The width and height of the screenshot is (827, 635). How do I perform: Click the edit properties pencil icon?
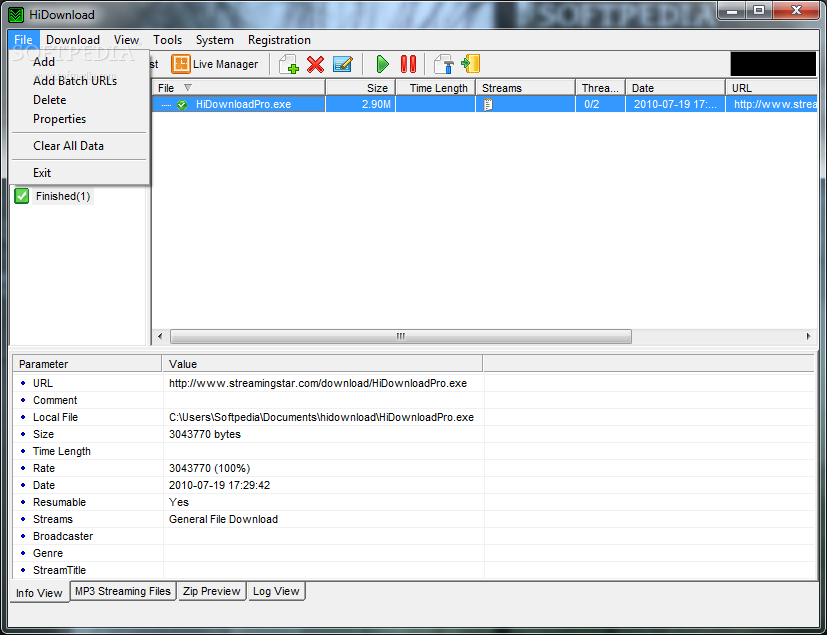click(x=343, y=64)
